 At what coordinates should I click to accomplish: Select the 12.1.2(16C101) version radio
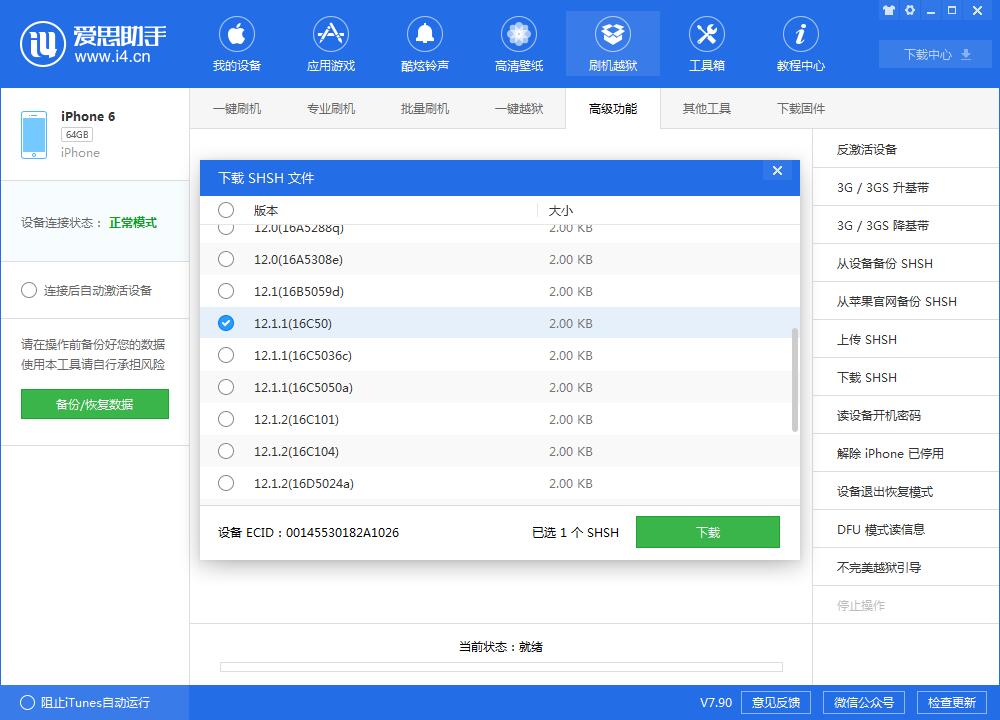click(226, 419)
